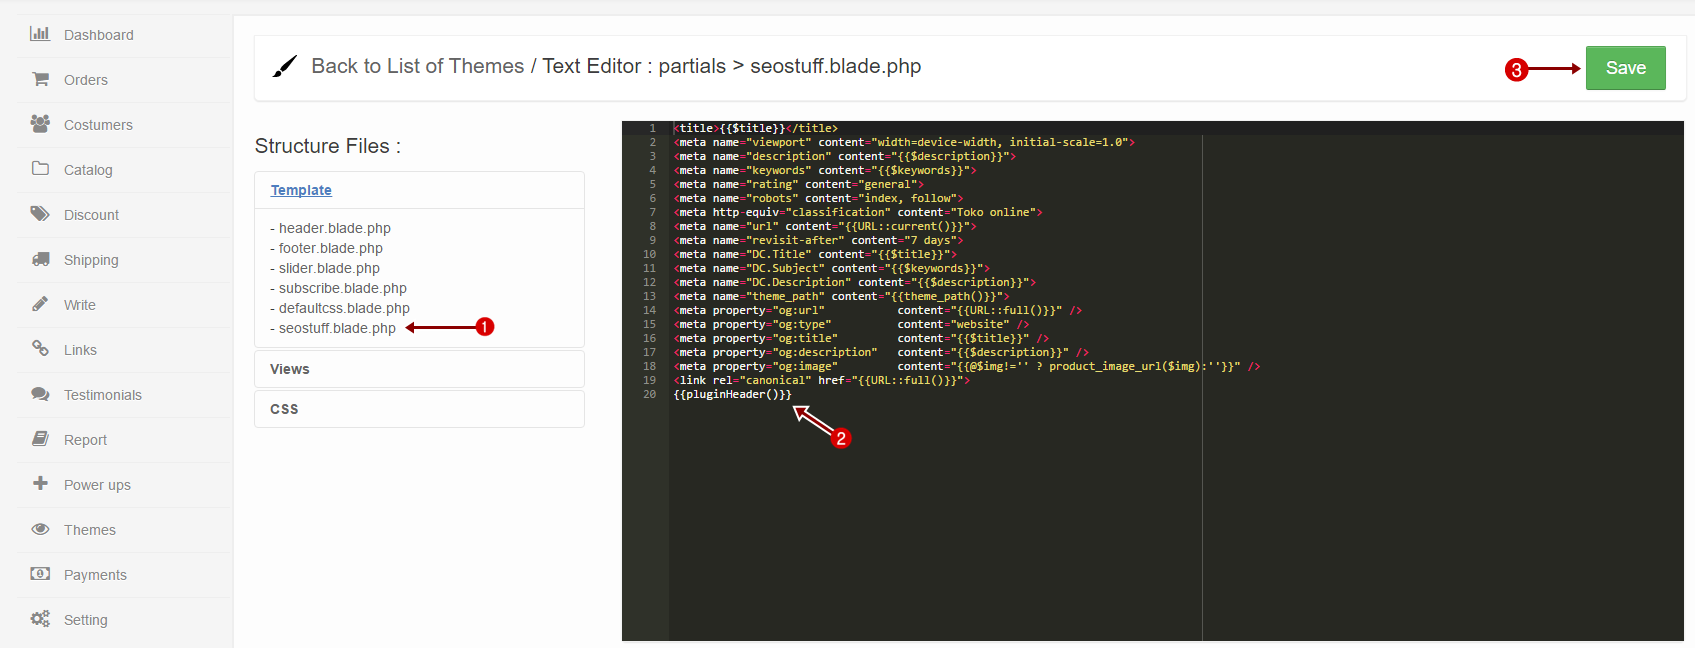Click the Dashboard bar chart icon
1695x648 pixels.
pos(40,33)
